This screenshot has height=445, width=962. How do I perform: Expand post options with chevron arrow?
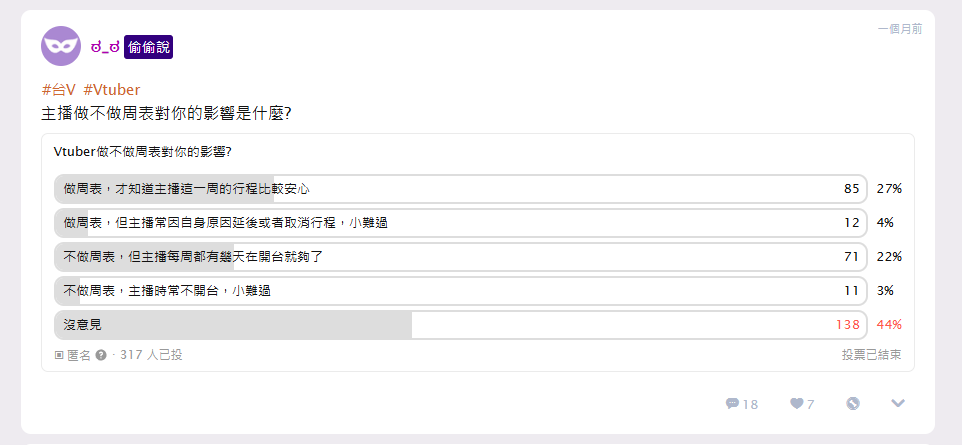[x=898, y=403]
